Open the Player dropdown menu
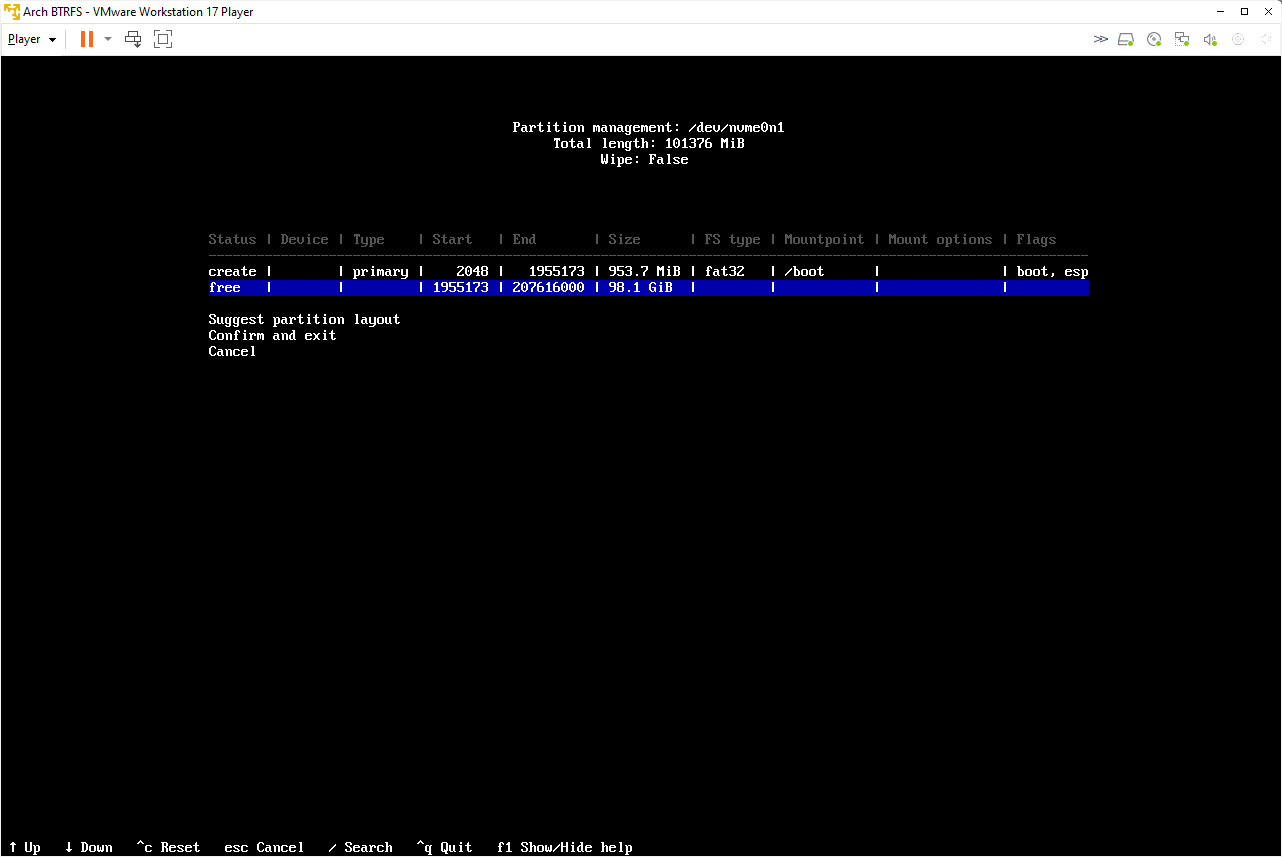The width and height of the screenshot is (1282, 857). tap(32, 39)
